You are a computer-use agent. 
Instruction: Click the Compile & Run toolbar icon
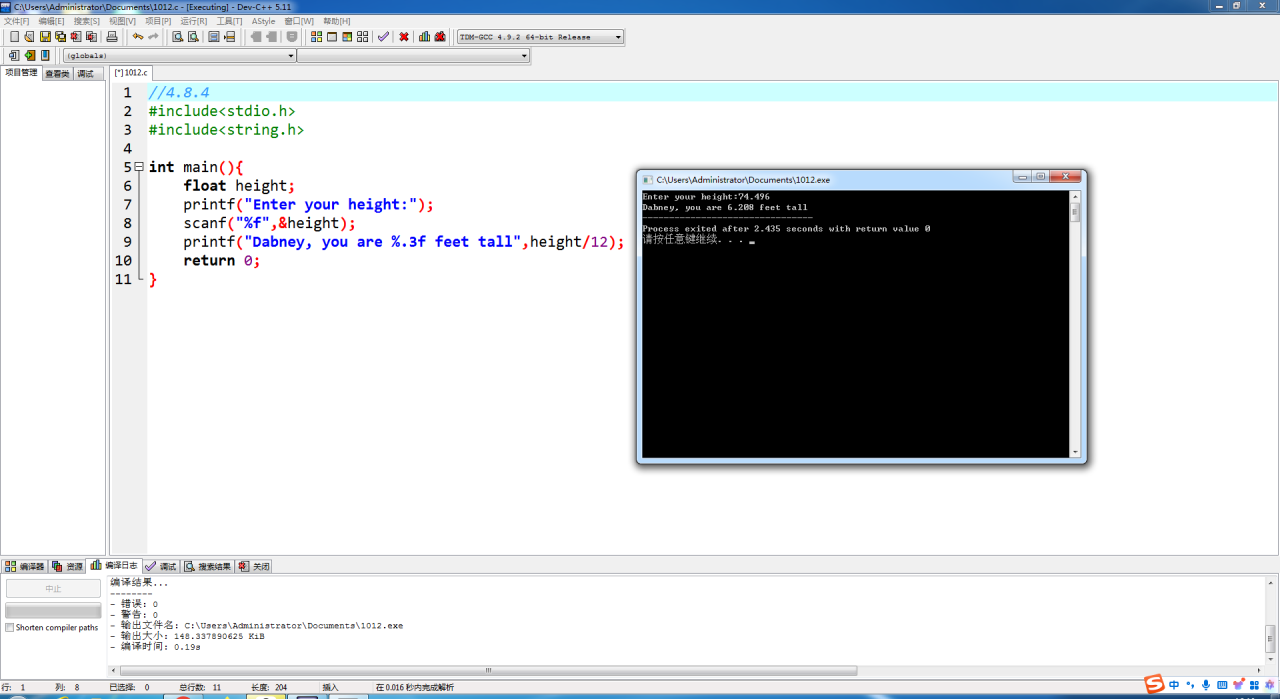pyautogui.click(x=347, y=37)
